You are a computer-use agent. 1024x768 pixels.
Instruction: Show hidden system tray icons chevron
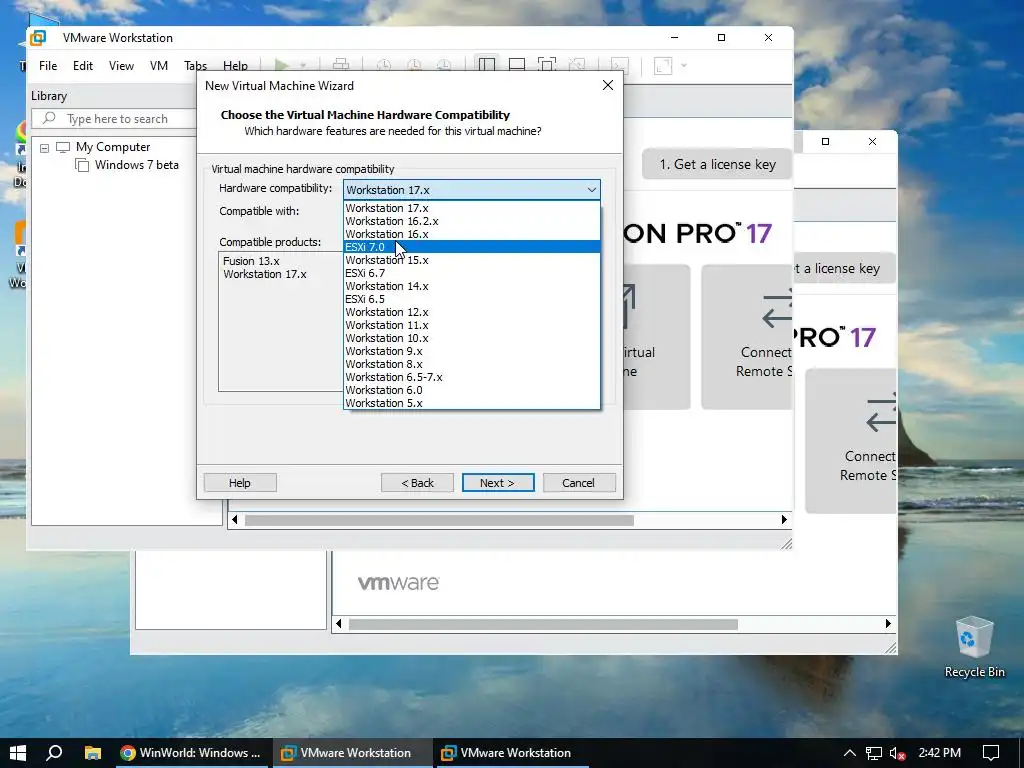point(850,753)
